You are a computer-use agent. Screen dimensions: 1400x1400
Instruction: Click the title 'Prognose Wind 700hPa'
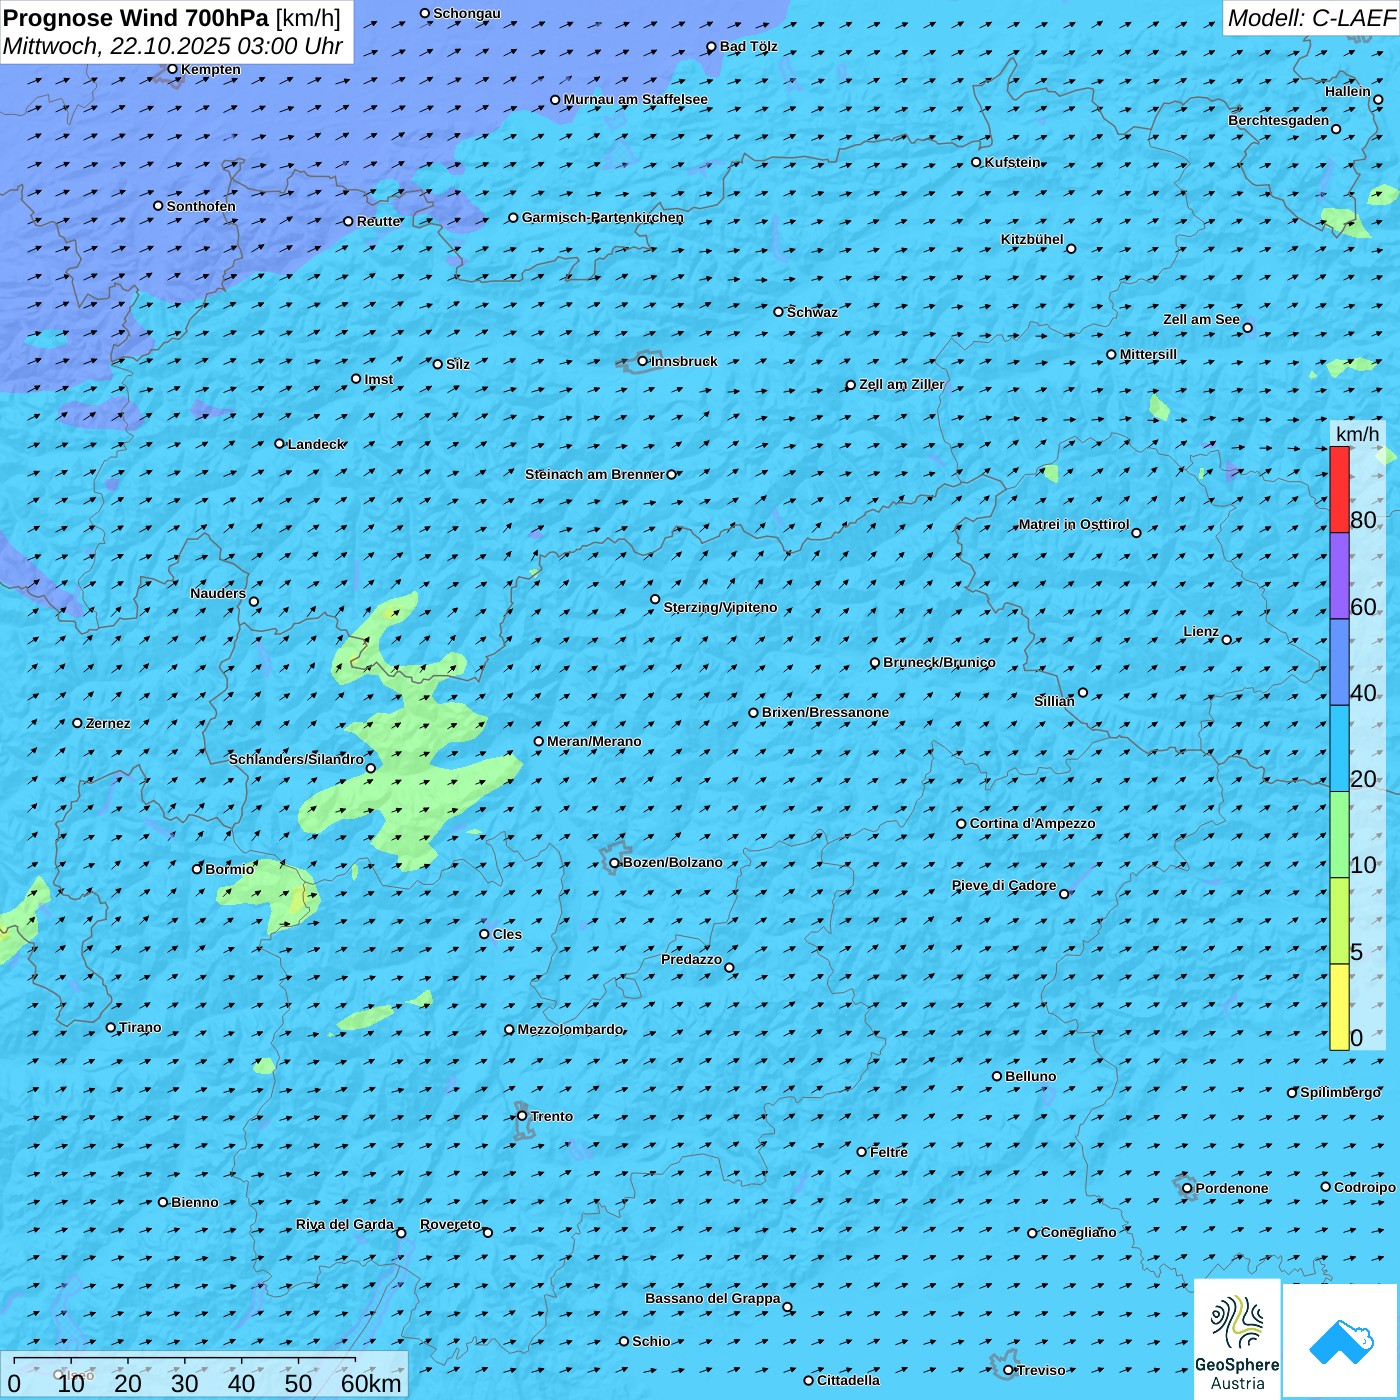coord(136,18)
